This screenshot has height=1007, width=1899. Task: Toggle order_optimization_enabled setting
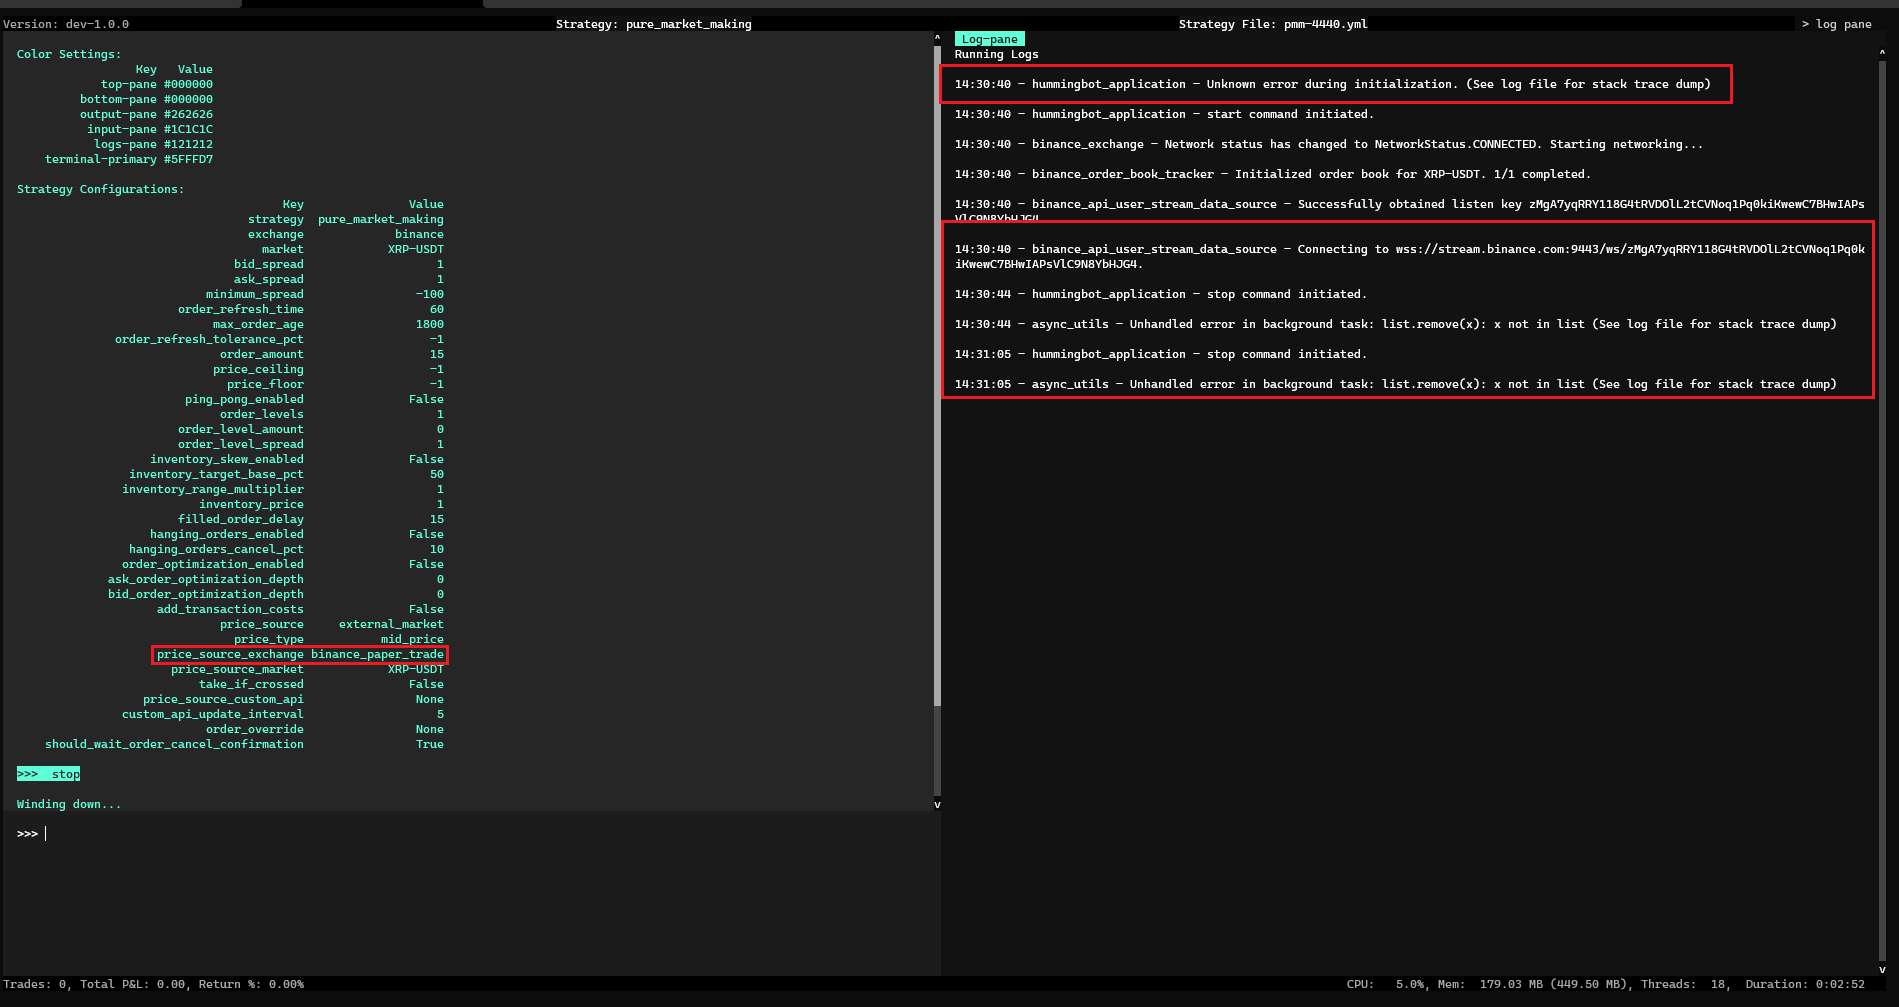pos(426,563)
